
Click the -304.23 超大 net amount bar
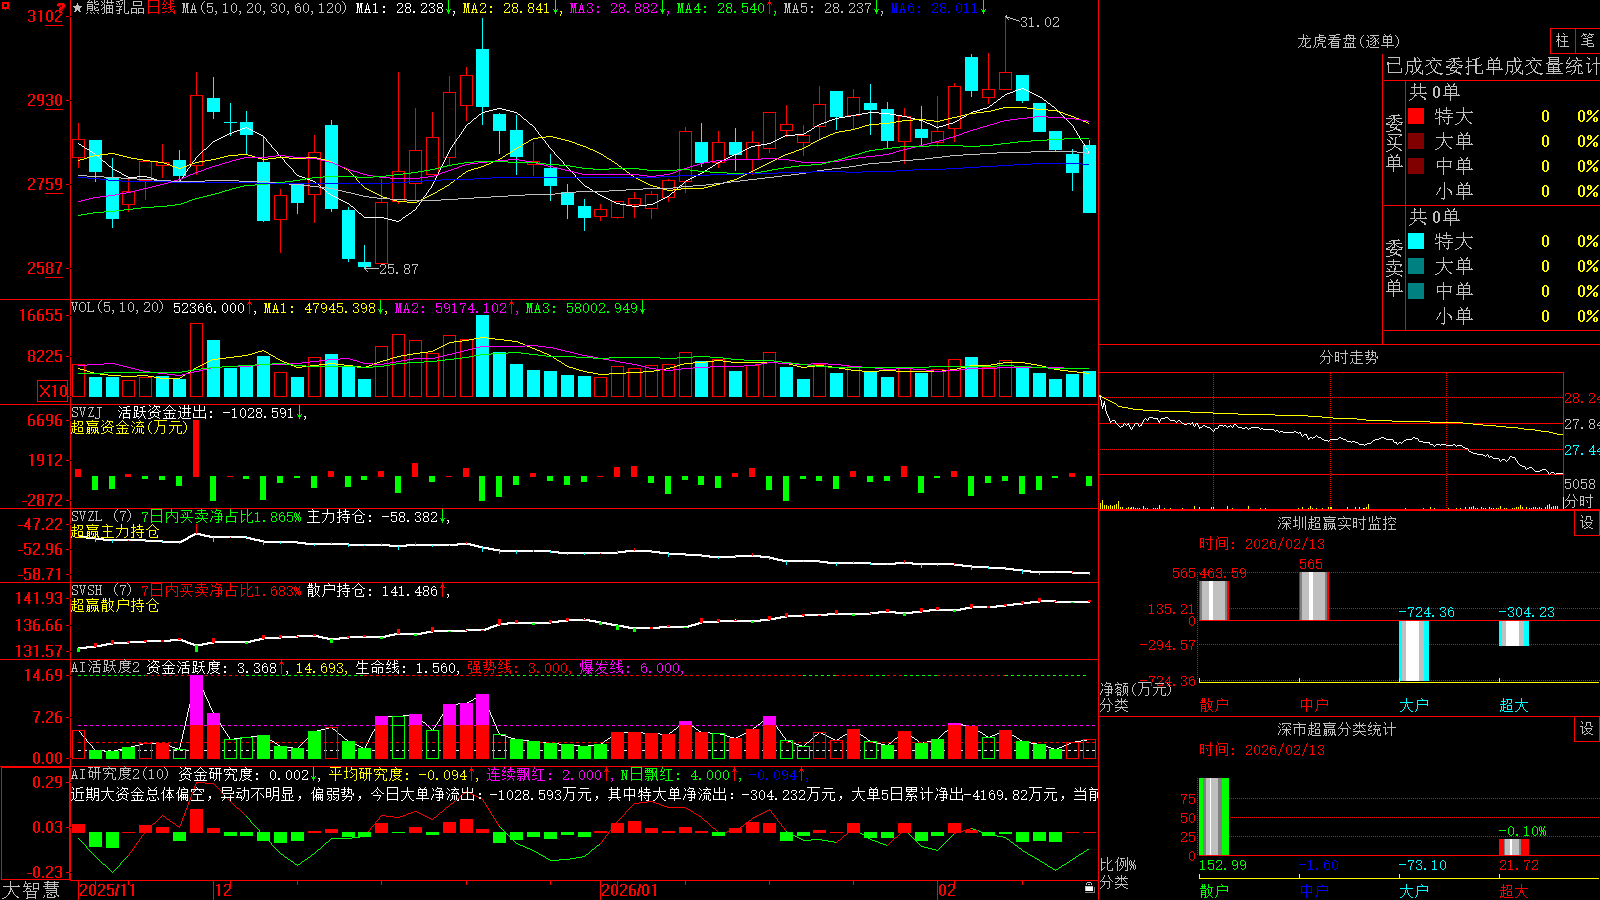coord(1514,633)
